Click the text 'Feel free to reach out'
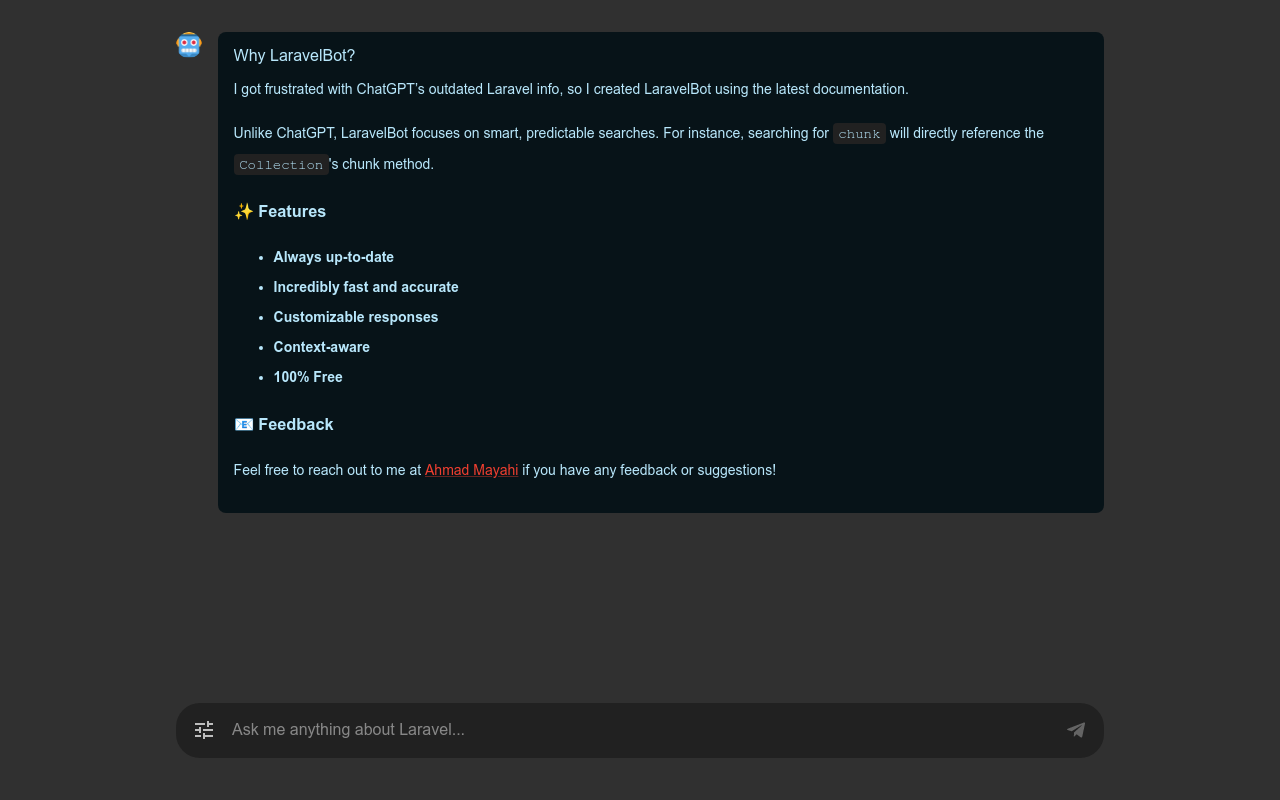Image resolution: width=1280 pixels, height=800 pixels. (x=300, y=470)
